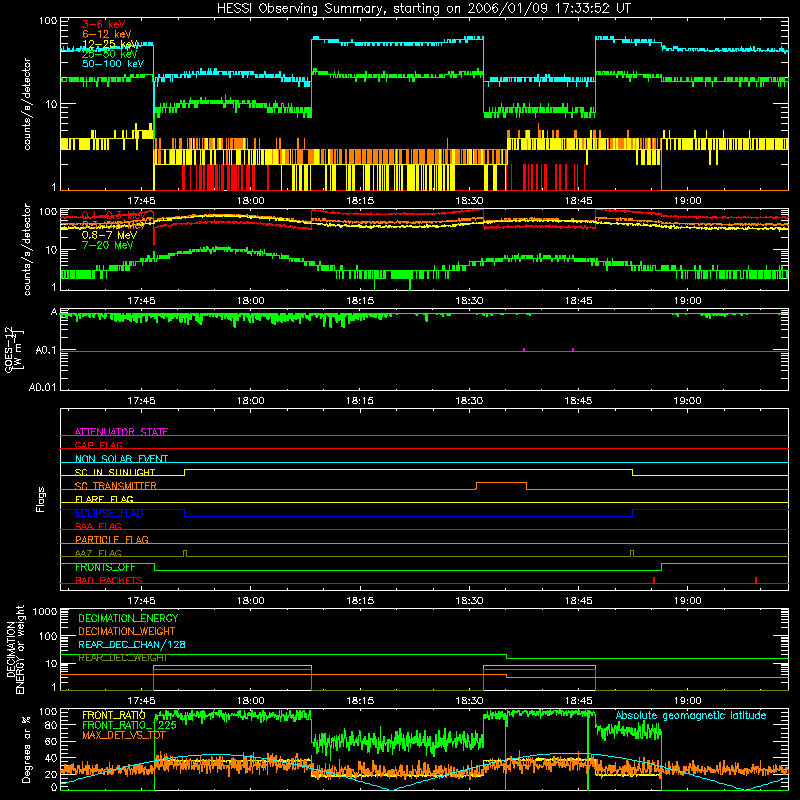Click the A0.1 tick label on GOES axis
This screenshot has width=800, height=800.
[45, 351]
